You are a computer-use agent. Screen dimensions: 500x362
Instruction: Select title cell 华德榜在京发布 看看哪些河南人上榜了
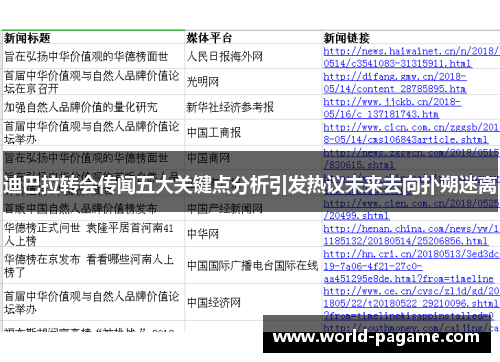(x=93, y=265)
